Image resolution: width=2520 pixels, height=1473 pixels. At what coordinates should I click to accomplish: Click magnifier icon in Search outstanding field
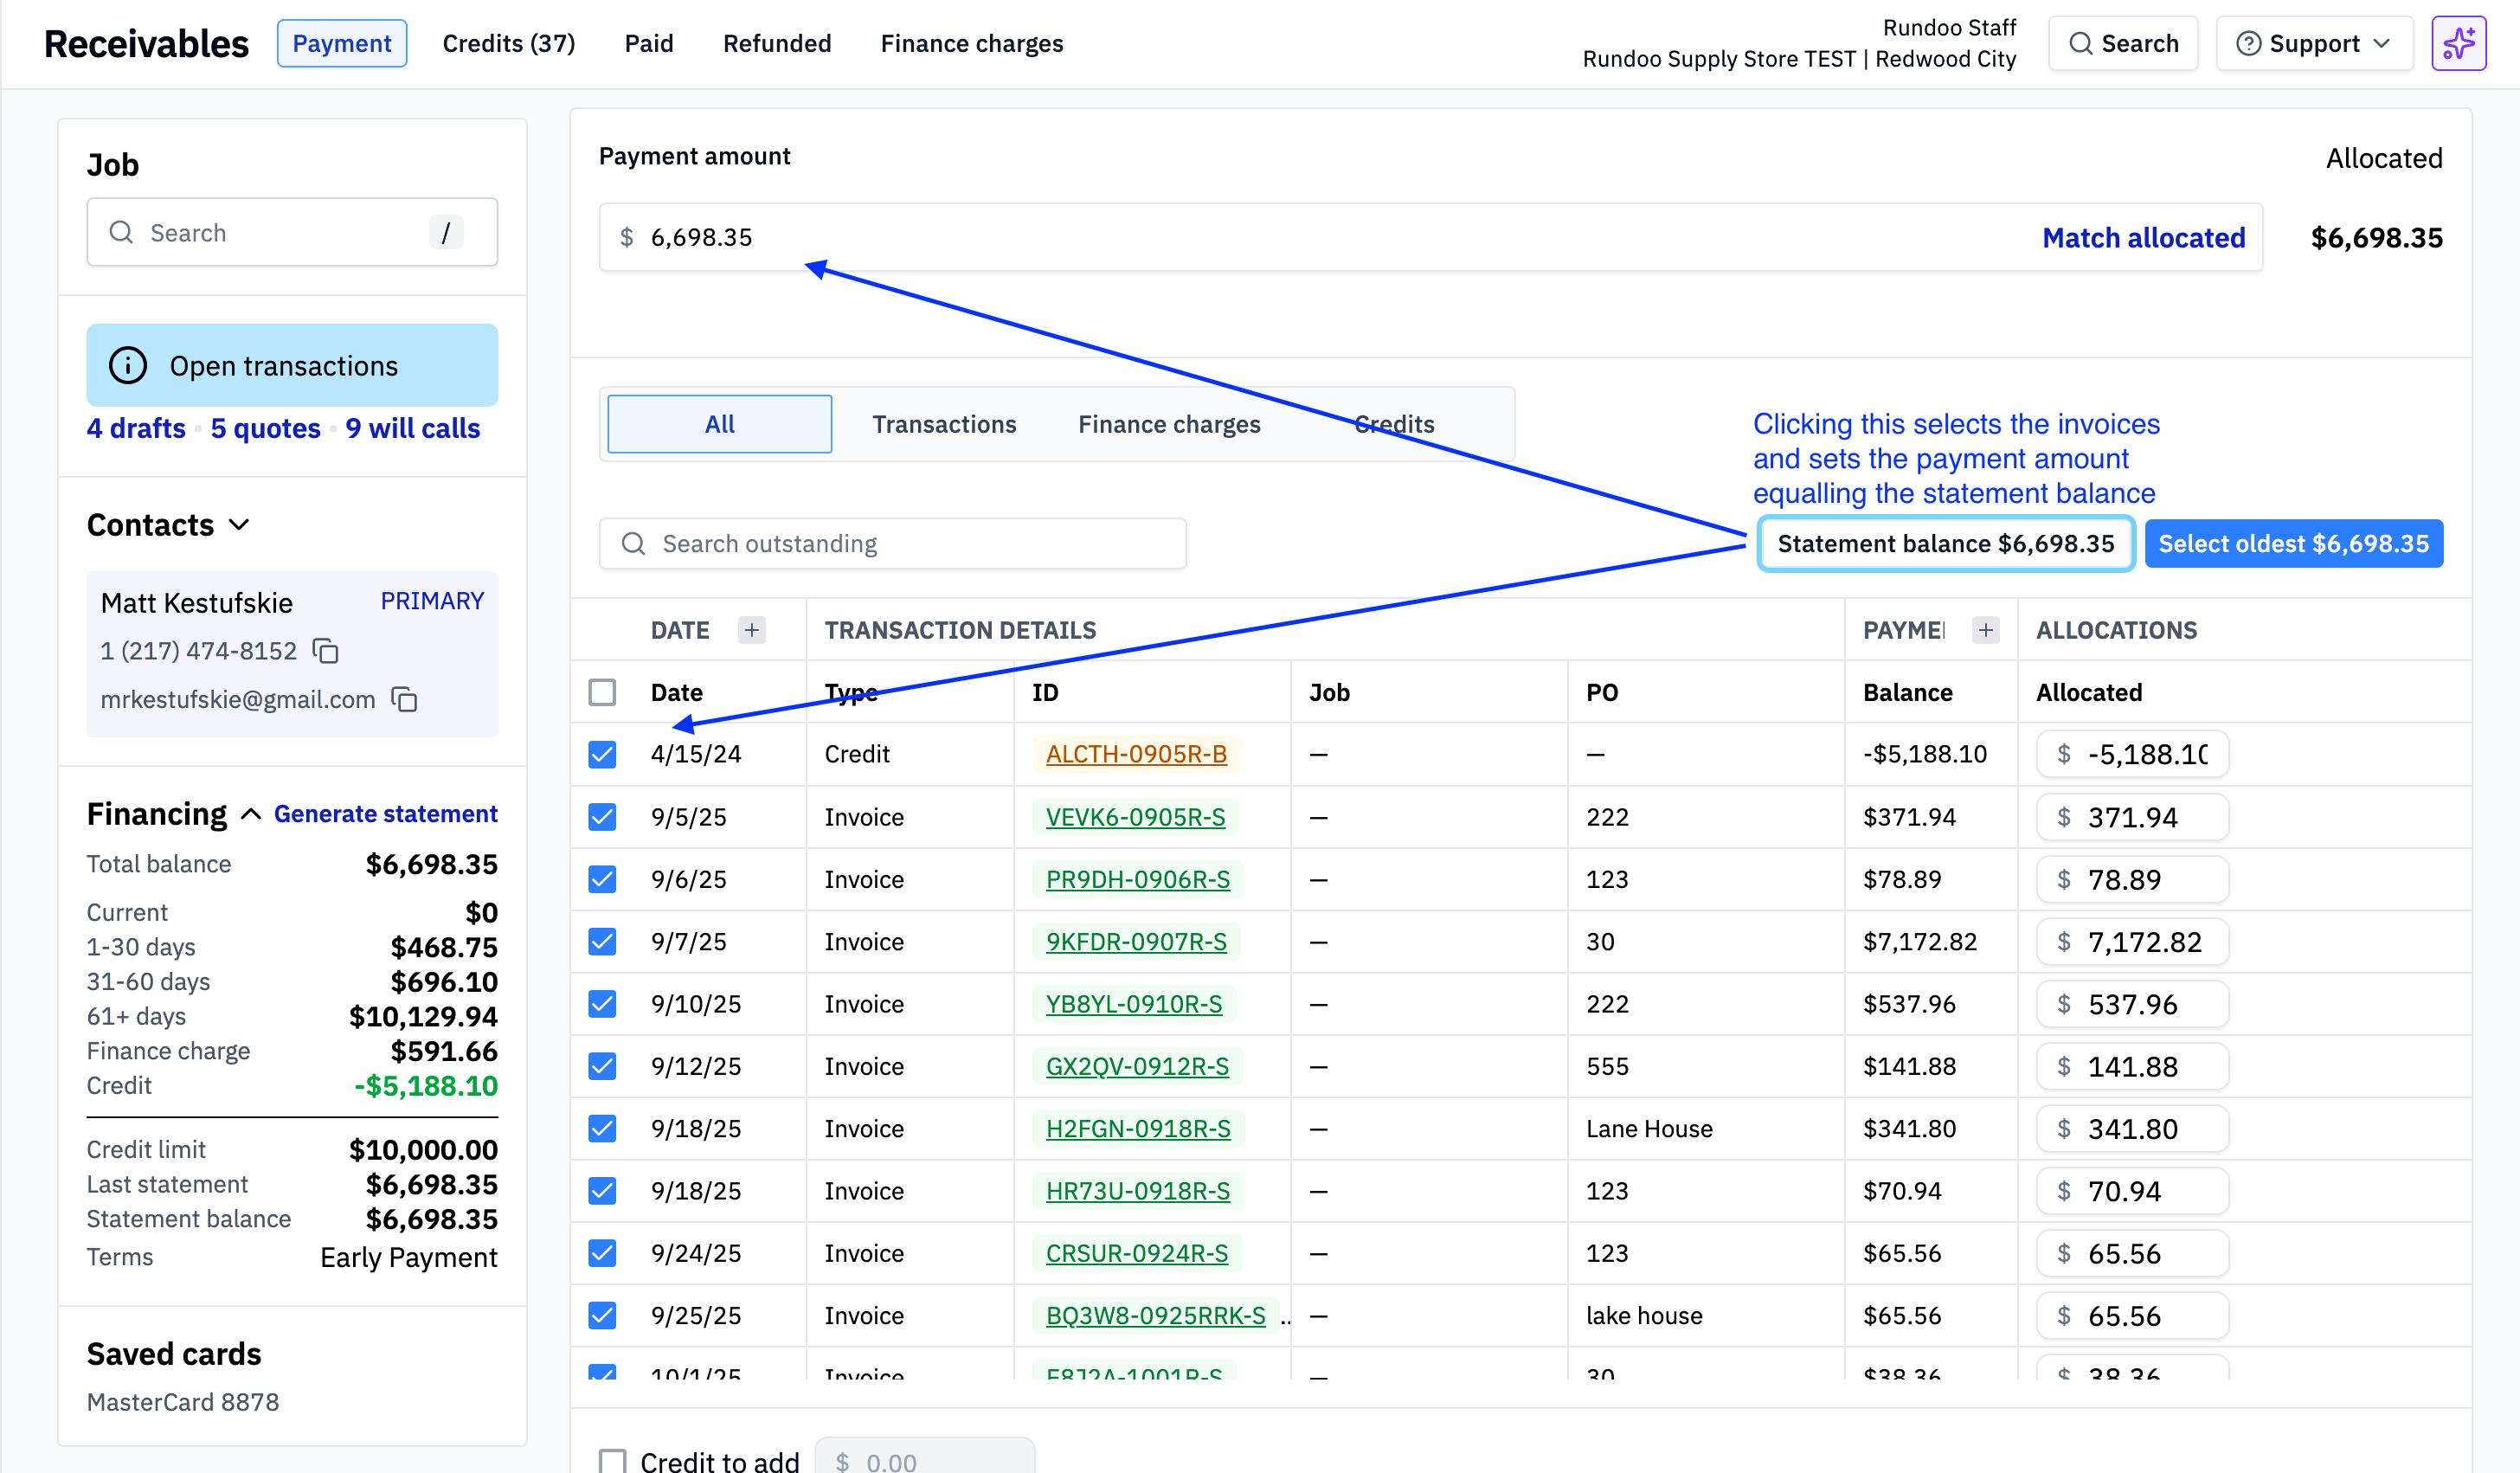click(633, 544)
